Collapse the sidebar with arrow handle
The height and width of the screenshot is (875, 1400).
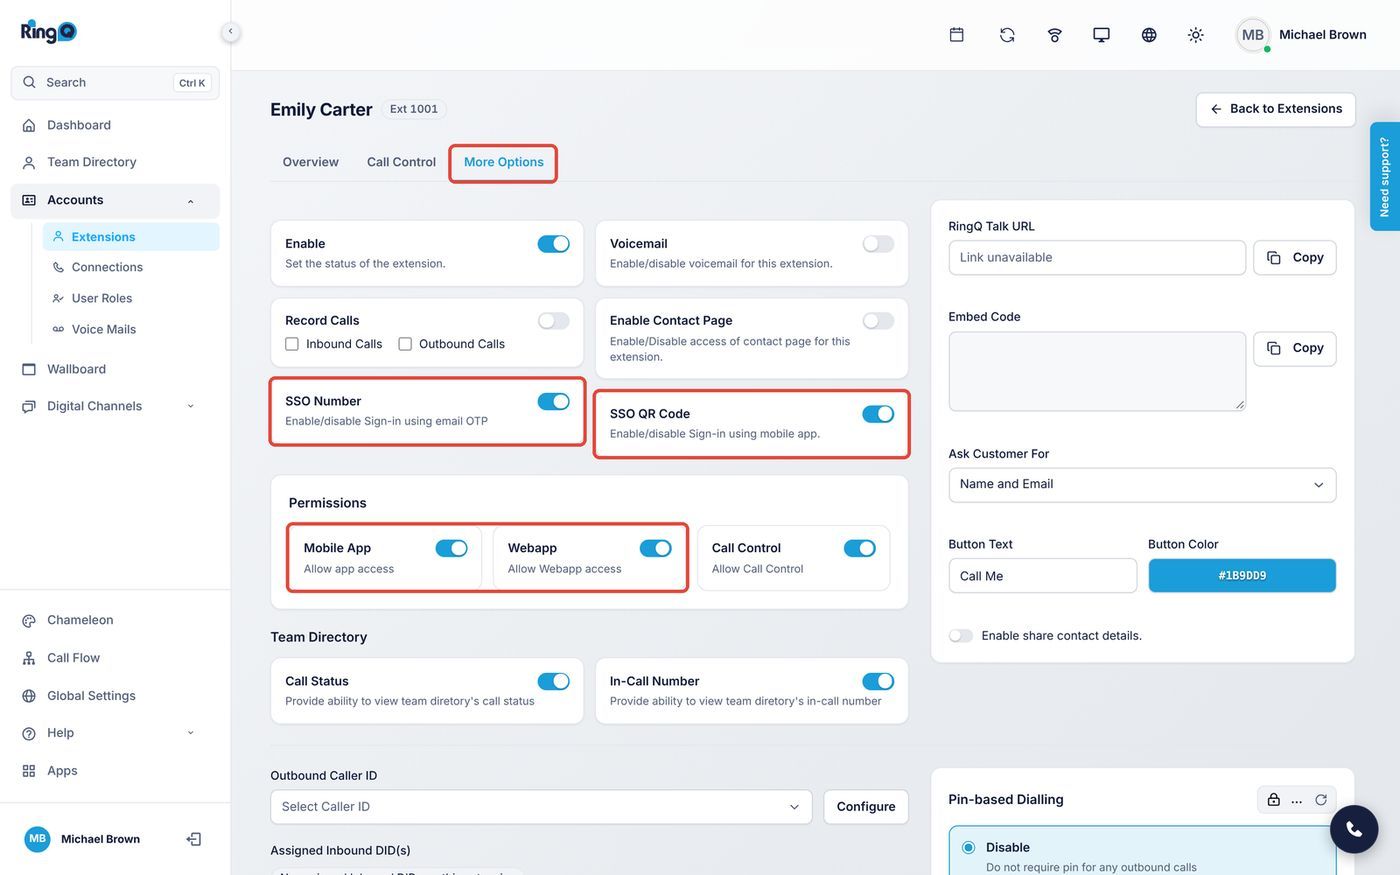tap(230, 31)
